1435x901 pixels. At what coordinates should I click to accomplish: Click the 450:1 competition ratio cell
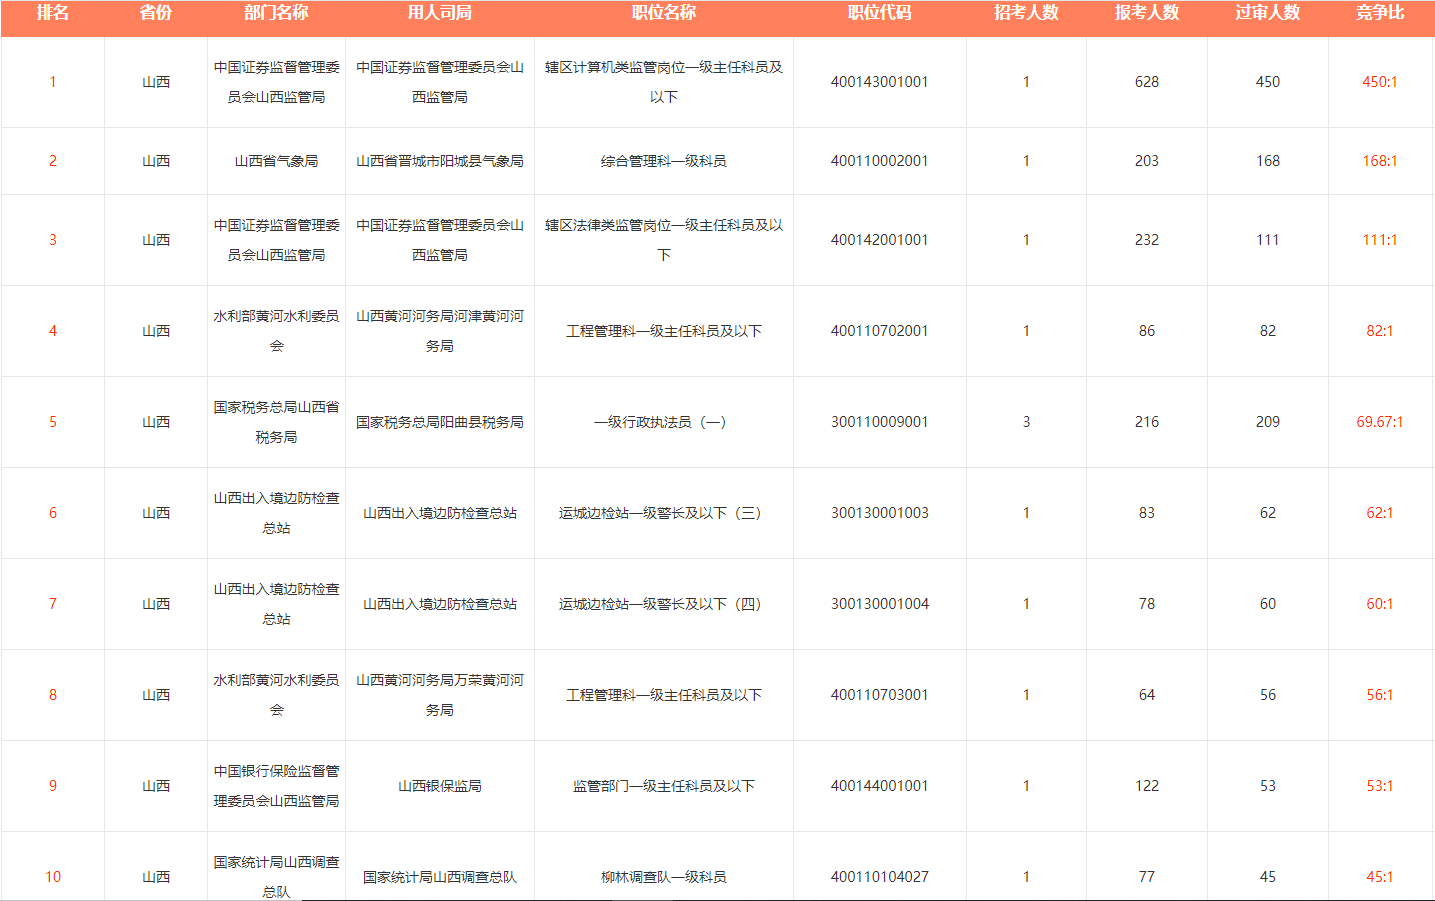coord(1379,82)
